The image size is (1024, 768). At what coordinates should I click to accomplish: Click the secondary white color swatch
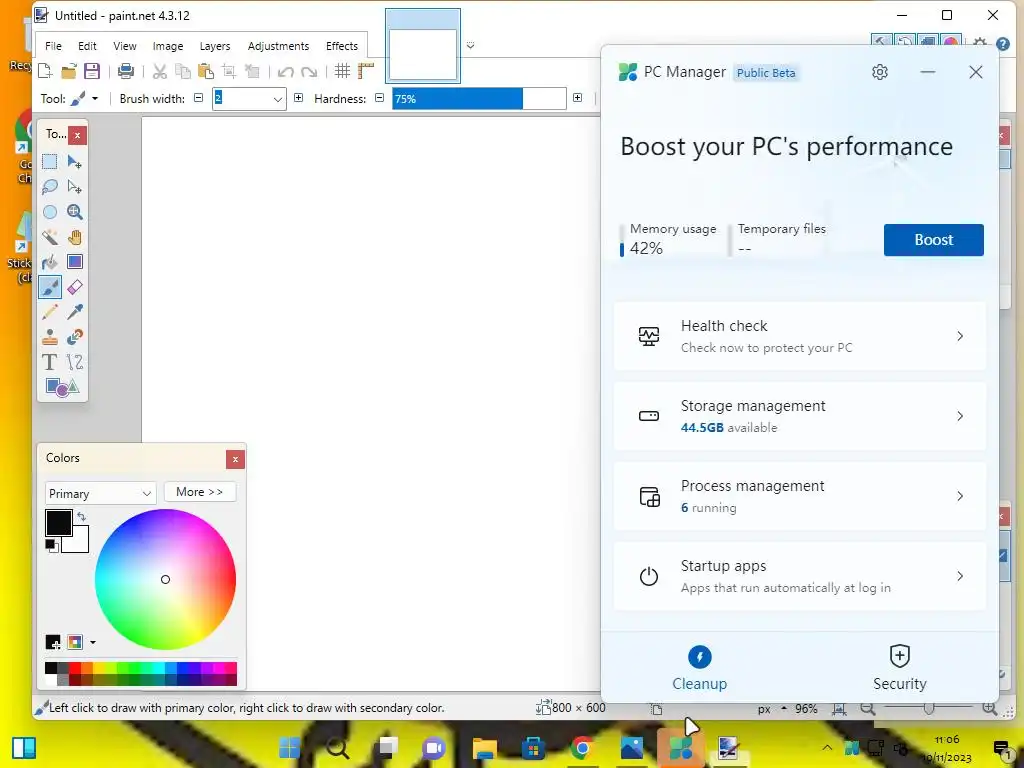coord(79,542)
